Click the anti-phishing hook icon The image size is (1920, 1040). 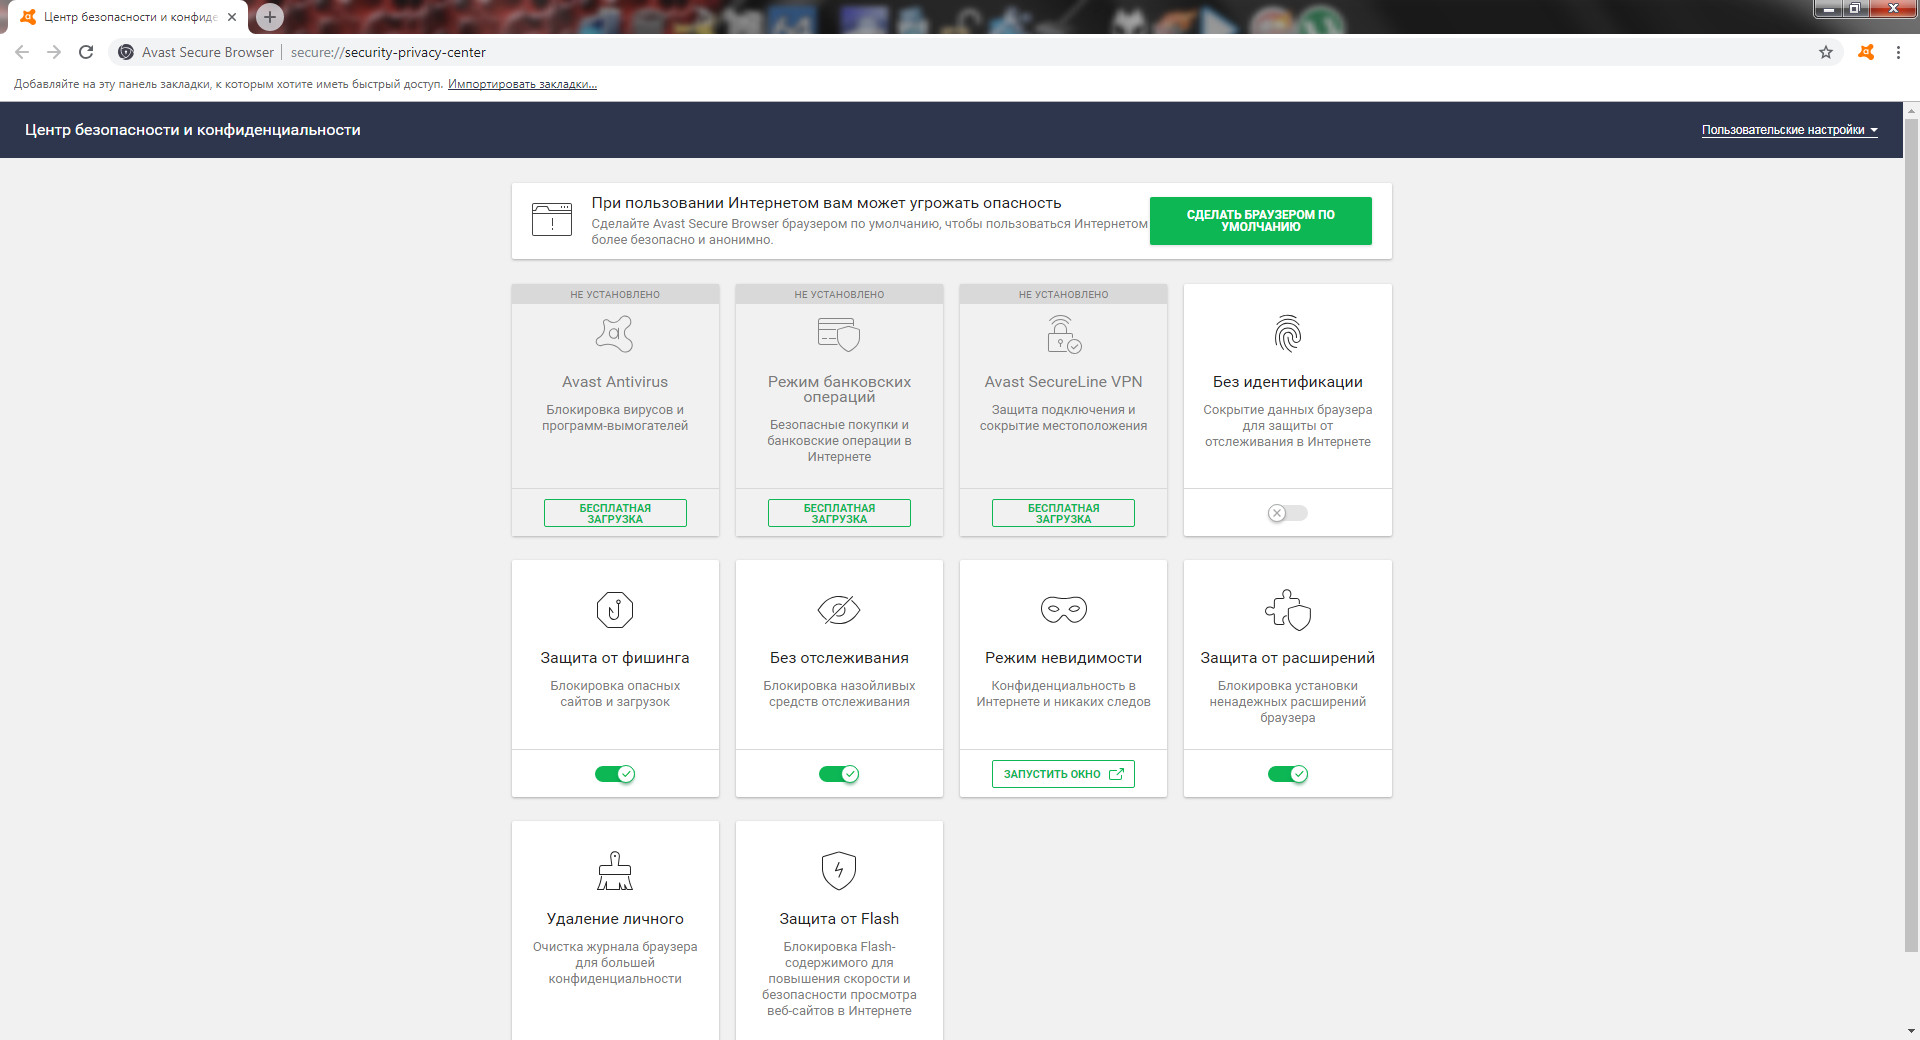click(x=615, y=610)
